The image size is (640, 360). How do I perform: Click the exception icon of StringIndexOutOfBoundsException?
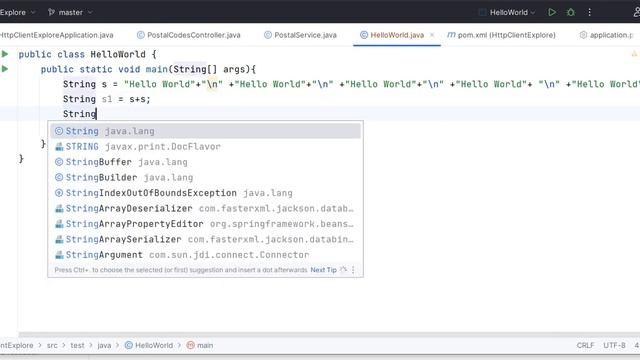59,193
